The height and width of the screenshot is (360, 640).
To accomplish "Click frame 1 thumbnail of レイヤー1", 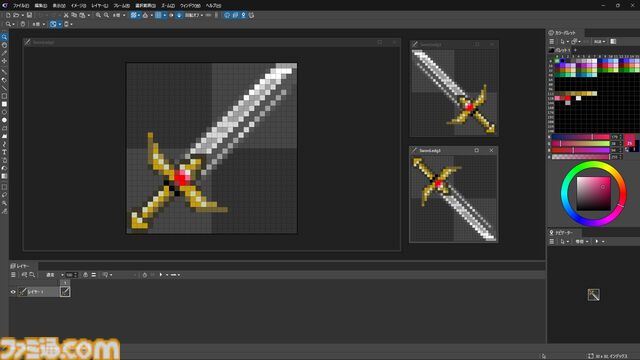I will pos(65,291).
